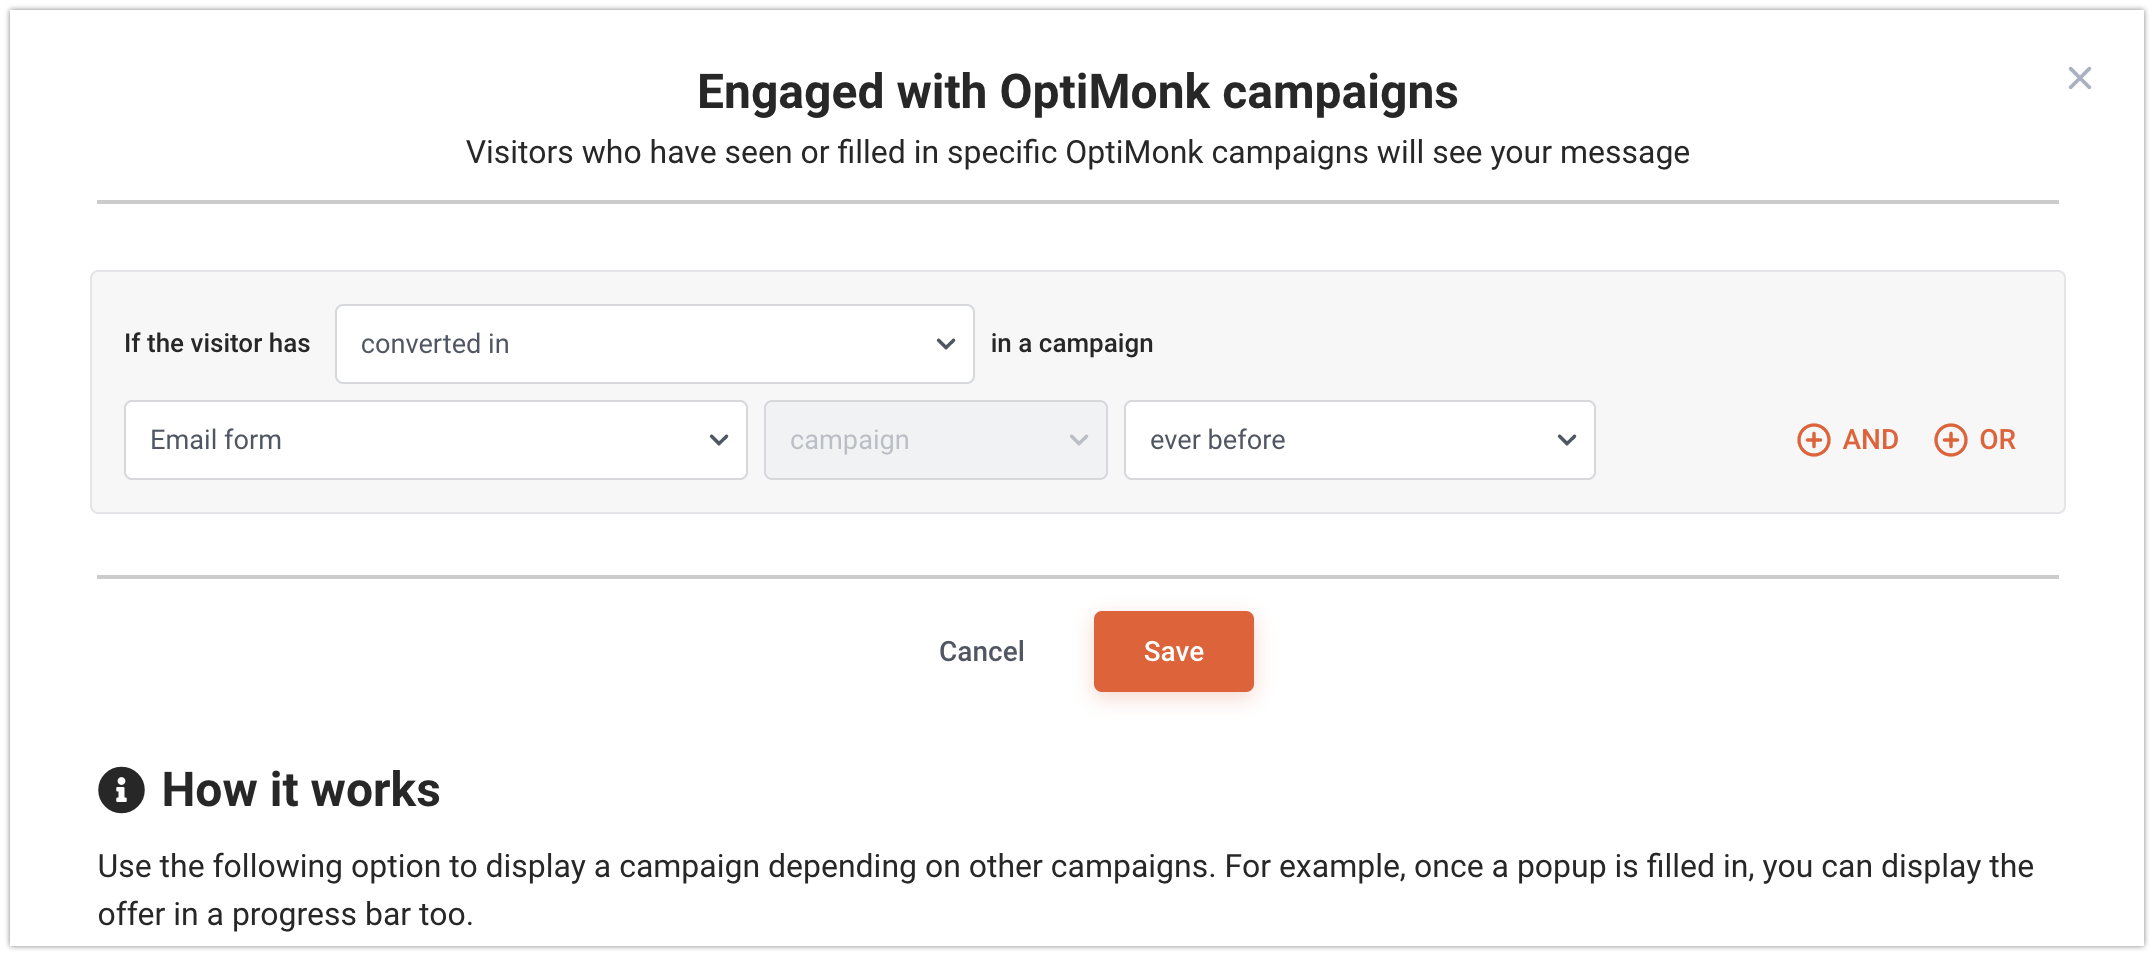
Task: Close the Engaged with OptiMonk campaigns dialog
Action: pyautogui.click(x=2079, y=78)
